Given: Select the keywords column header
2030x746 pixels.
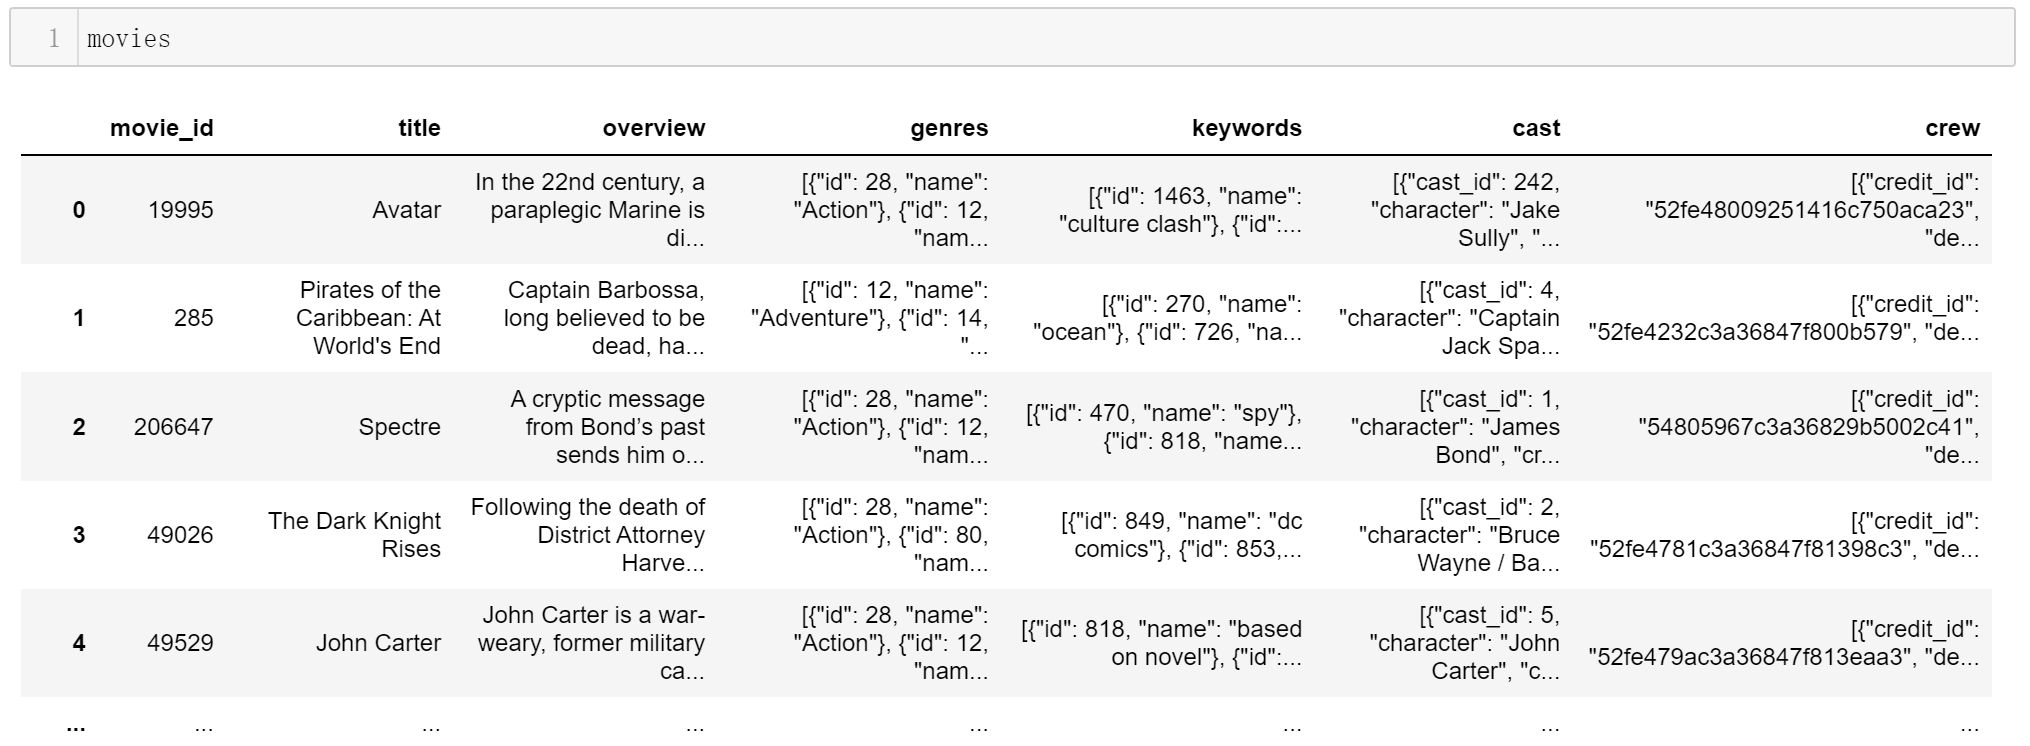Looking at the screenshot, I should coord(1246,128).
